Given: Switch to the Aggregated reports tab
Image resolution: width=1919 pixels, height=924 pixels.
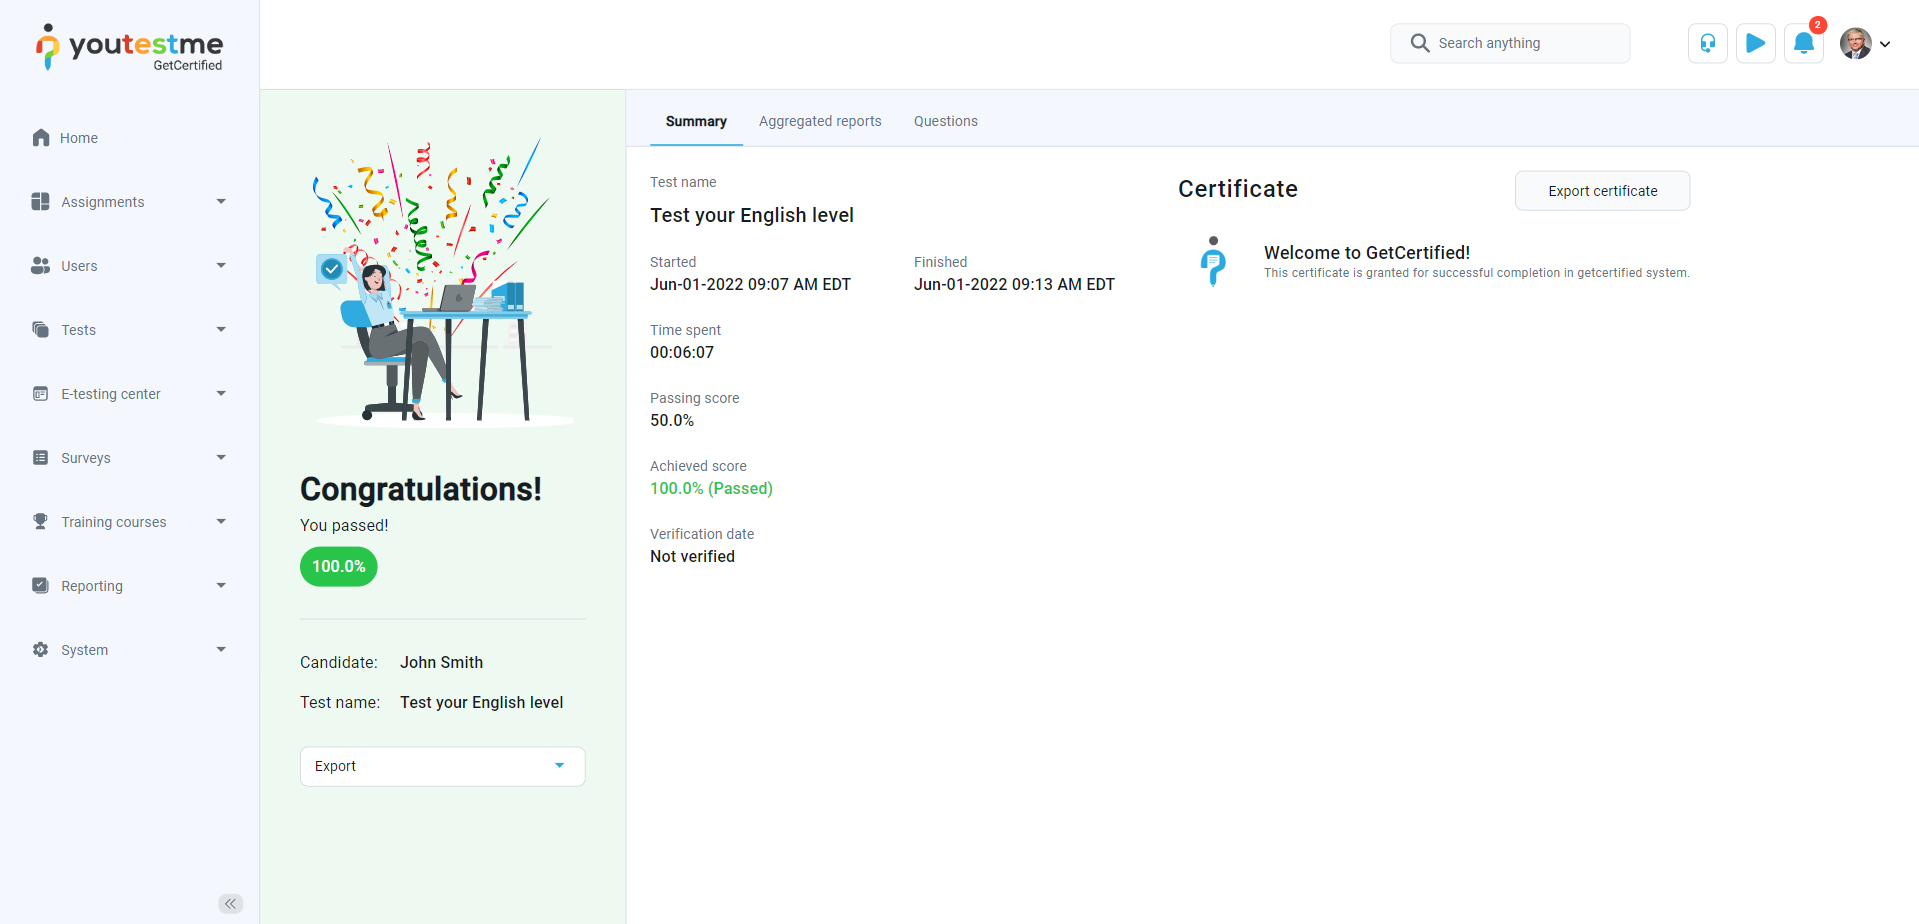Looking at the screenshot, I should [820, 121].
